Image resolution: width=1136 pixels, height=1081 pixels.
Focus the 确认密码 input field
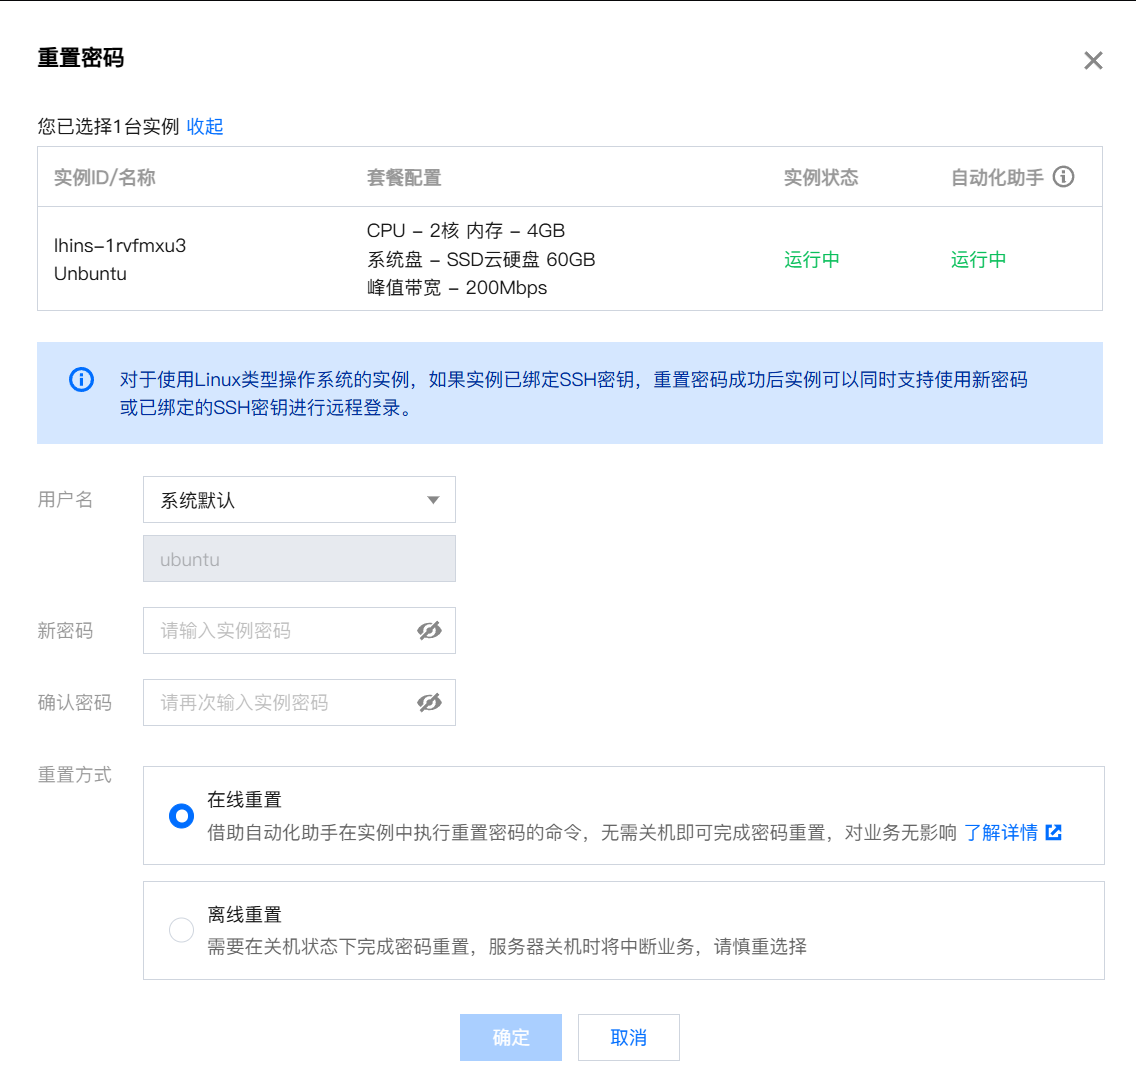click(299, 702)
